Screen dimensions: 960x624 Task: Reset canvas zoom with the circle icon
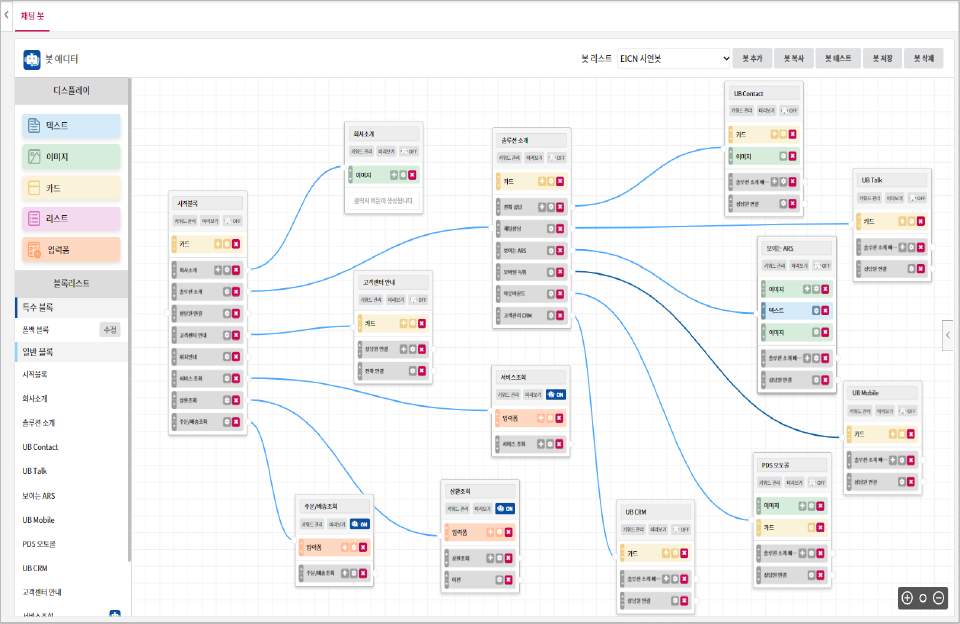coord(923,598)
